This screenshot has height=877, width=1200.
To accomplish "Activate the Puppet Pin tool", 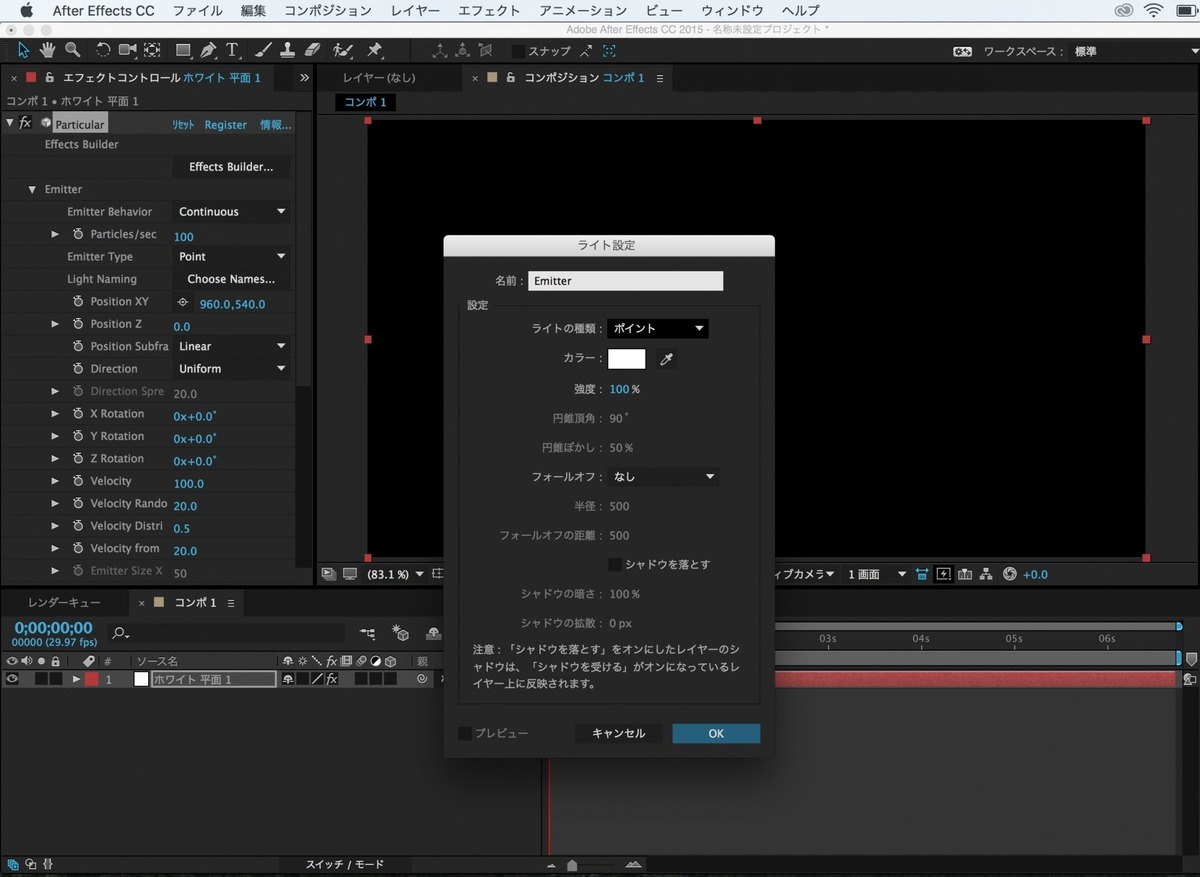I will (373, 50).
